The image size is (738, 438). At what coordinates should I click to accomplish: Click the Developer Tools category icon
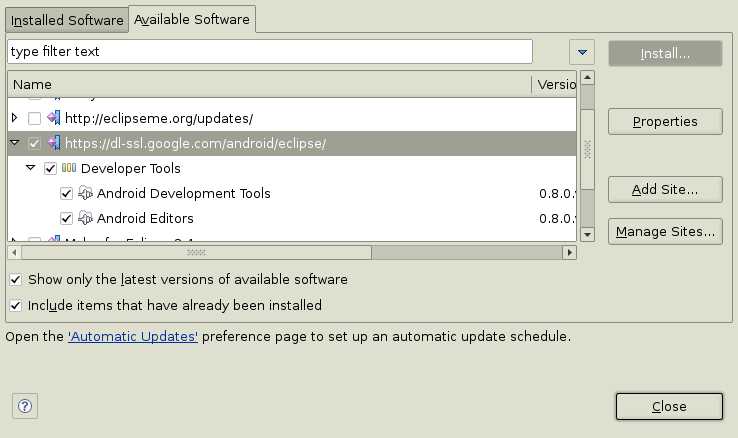pyautogui.click(x=69, y=168)
